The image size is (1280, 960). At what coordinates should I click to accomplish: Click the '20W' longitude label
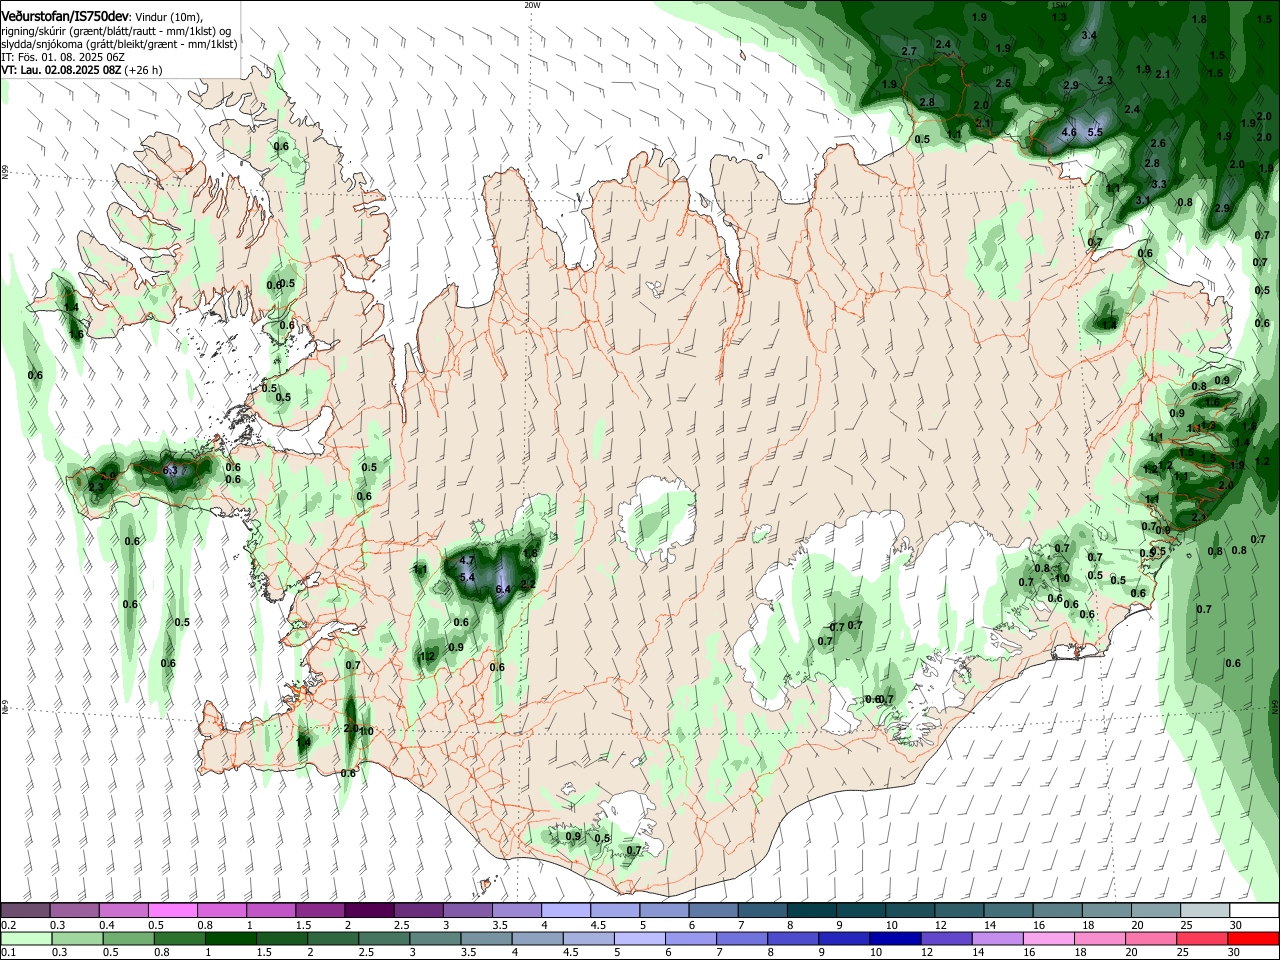[x=532, y=5]
